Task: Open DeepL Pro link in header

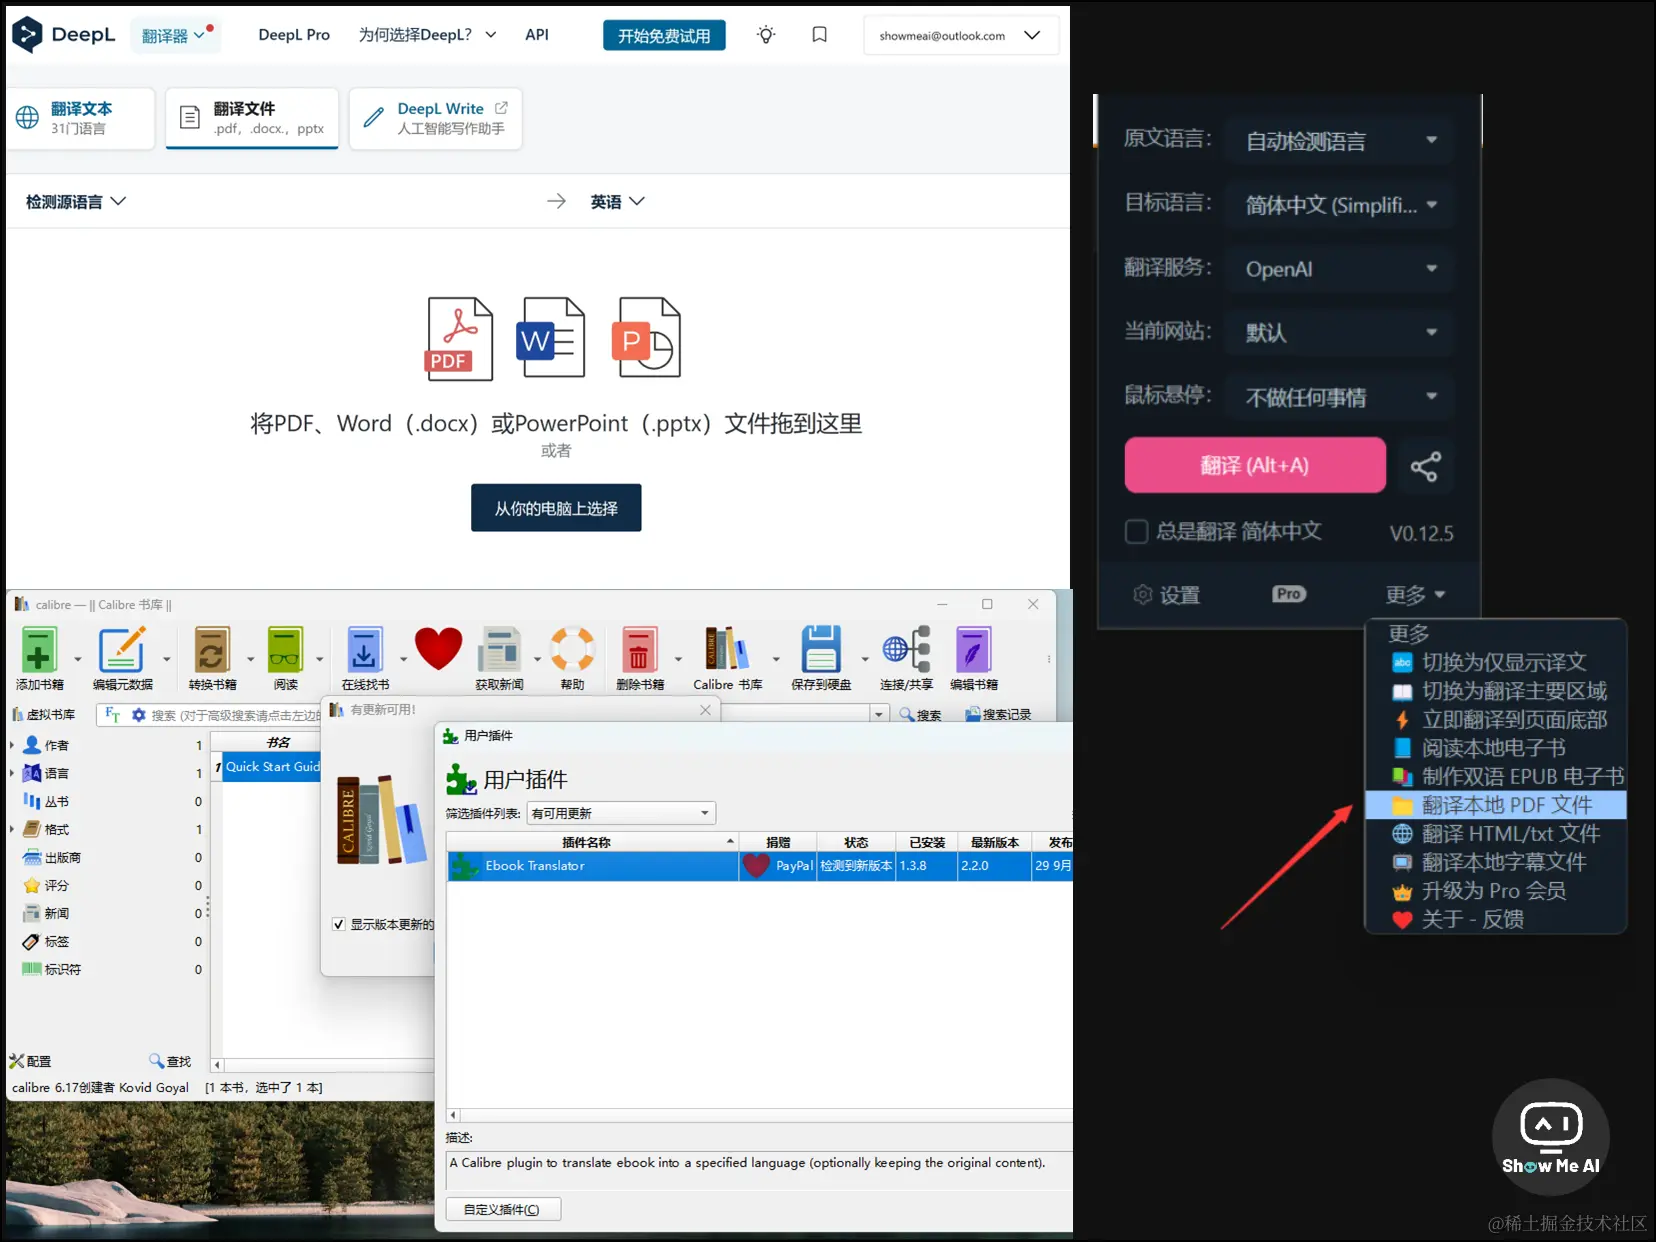Action: point(294,35)
